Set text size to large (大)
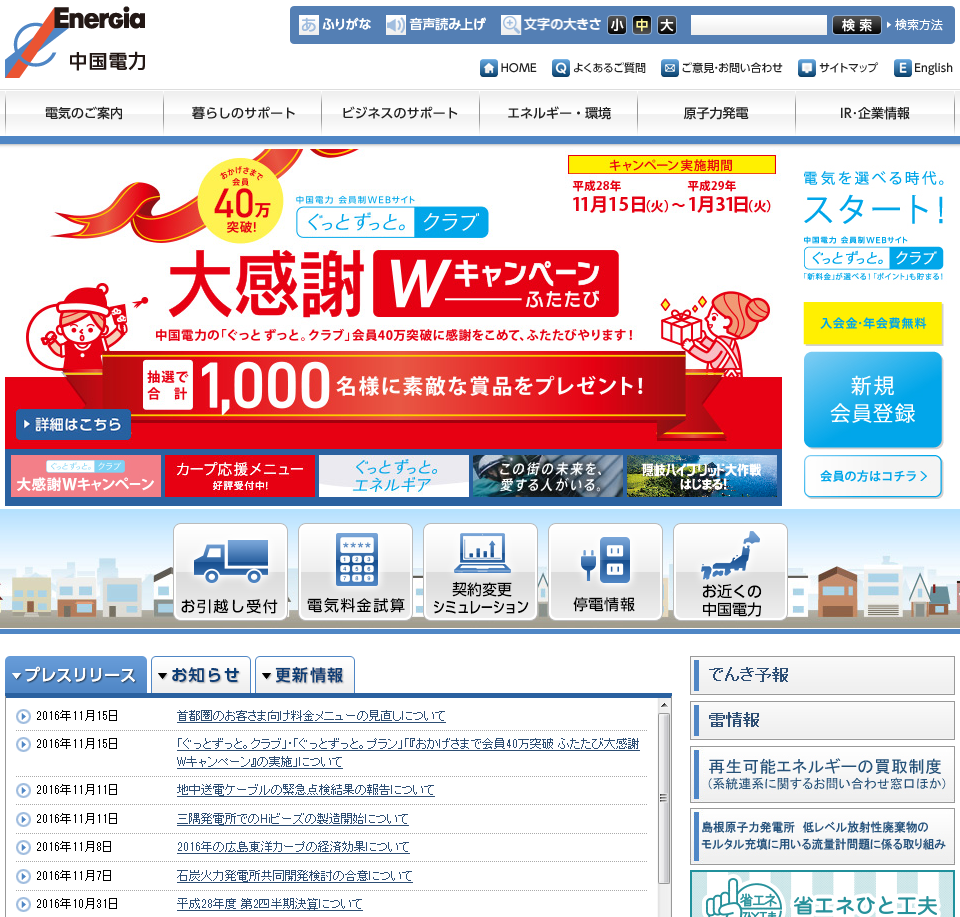This screenshot has height=917, width=960. [x=667, y=25]
